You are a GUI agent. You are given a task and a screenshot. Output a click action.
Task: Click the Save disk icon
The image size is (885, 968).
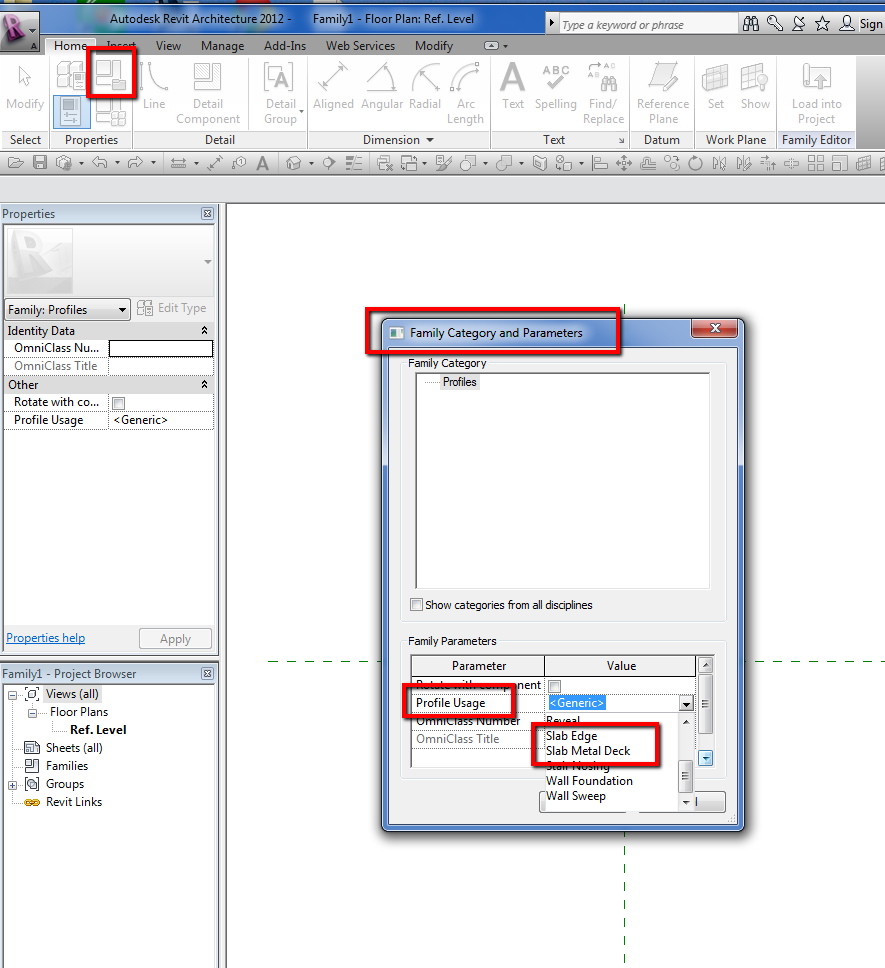pos(40,163)
